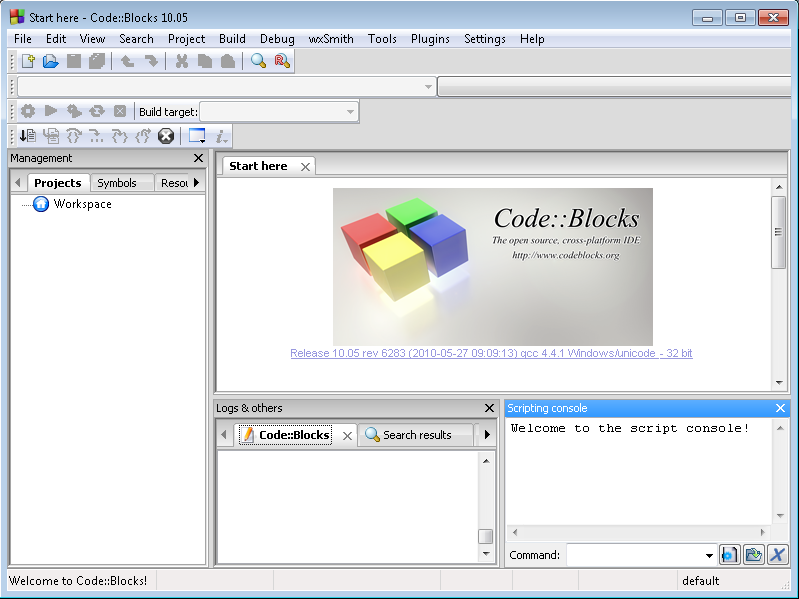Click the Save all files icon
Viewport: 799px width, 599px height.
(97, 61)
